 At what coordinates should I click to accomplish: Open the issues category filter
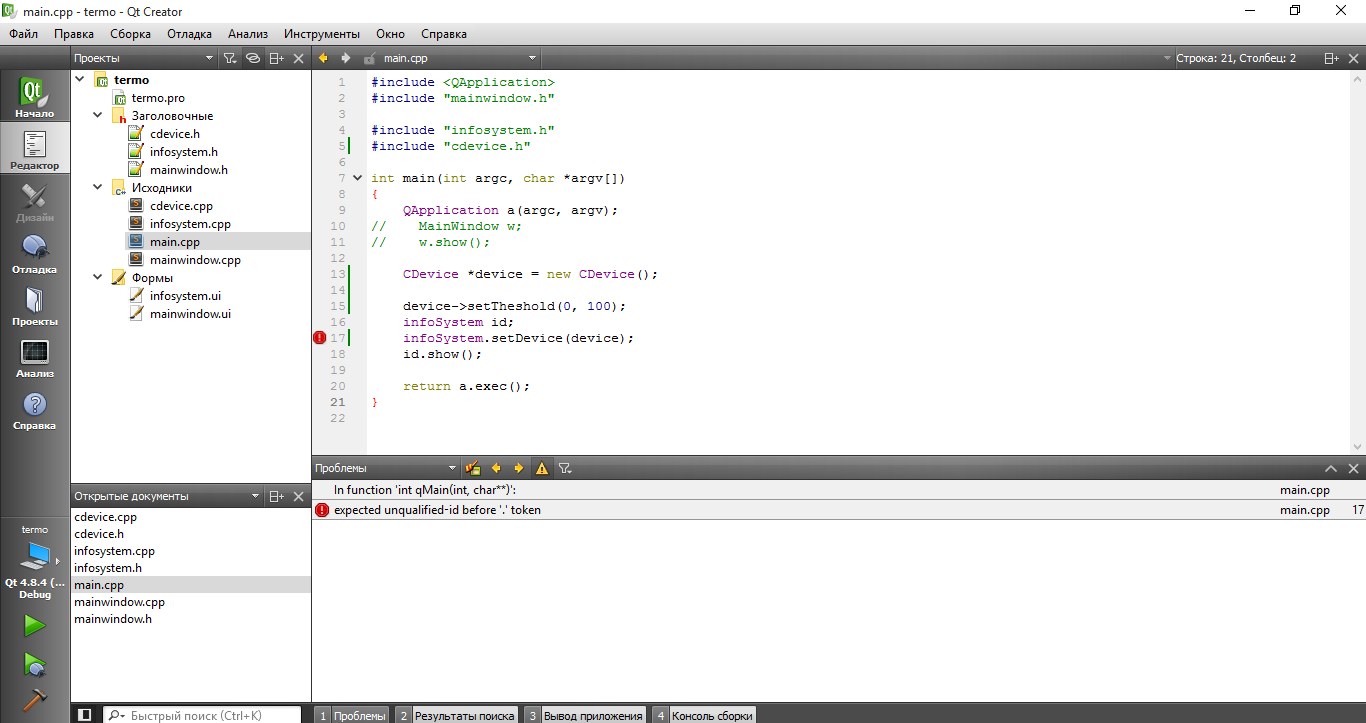tap(565, 468)
